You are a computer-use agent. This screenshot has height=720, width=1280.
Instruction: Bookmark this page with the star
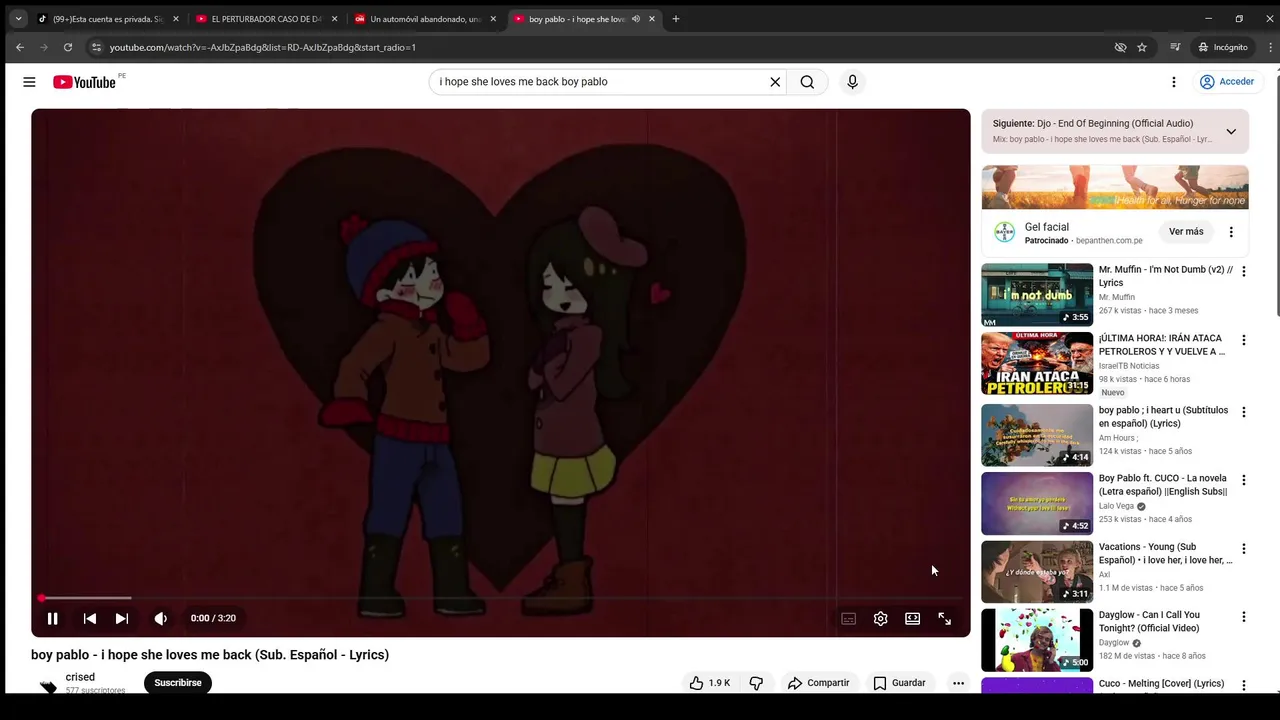[1142, 47]
